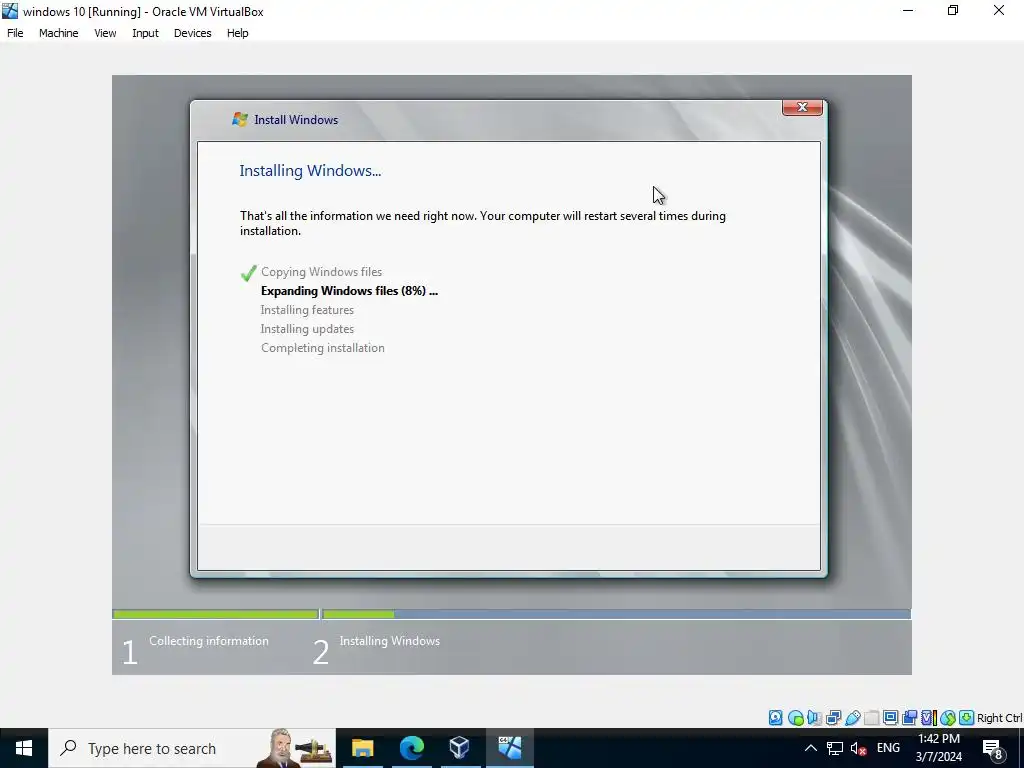Screen dimensions: 1024x768
Task: Click the network icon in system tray
Action: click(x=835, y=748)
